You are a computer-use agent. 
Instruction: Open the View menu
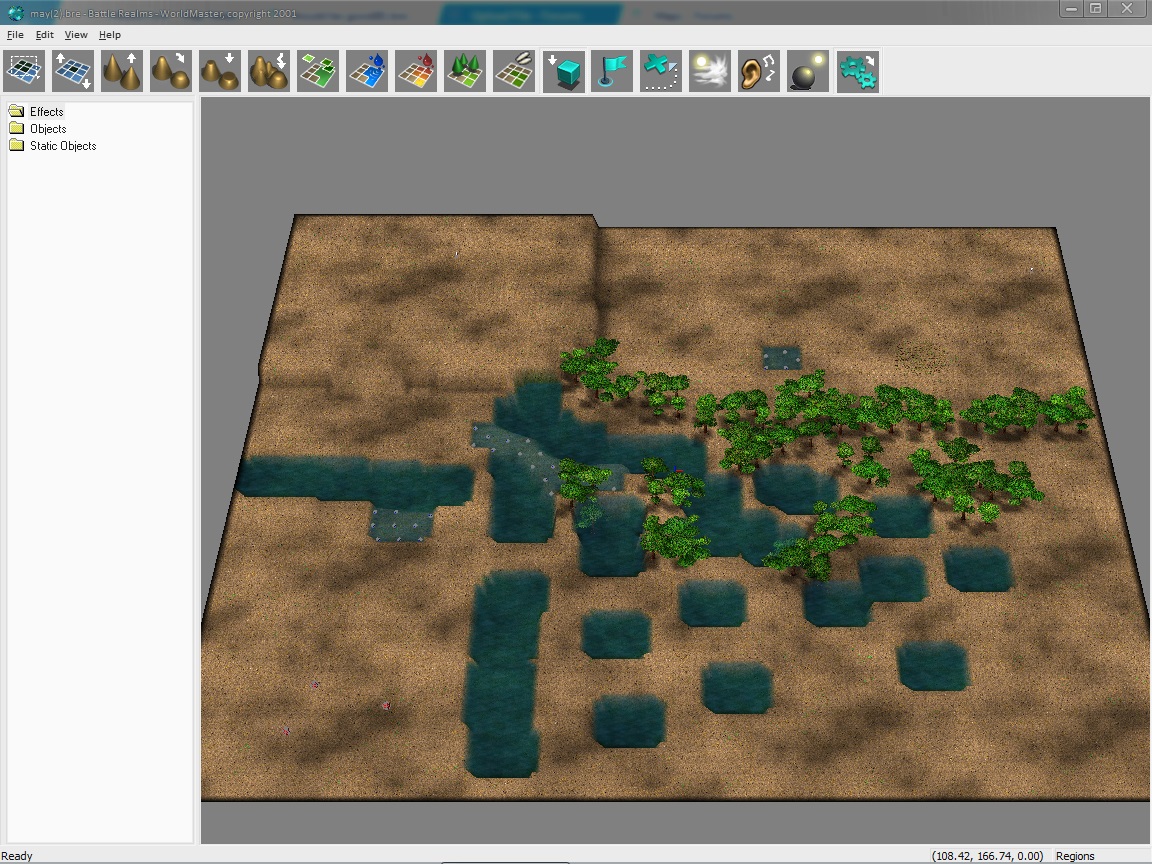click(76, 35)
